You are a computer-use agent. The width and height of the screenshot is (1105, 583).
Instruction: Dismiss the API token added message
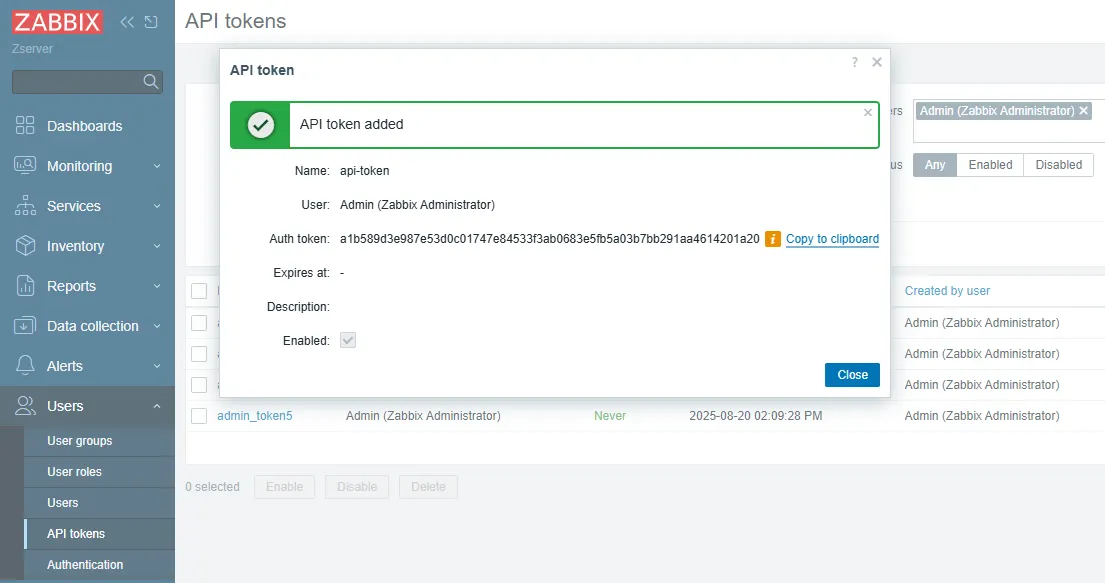pos(868,113)
